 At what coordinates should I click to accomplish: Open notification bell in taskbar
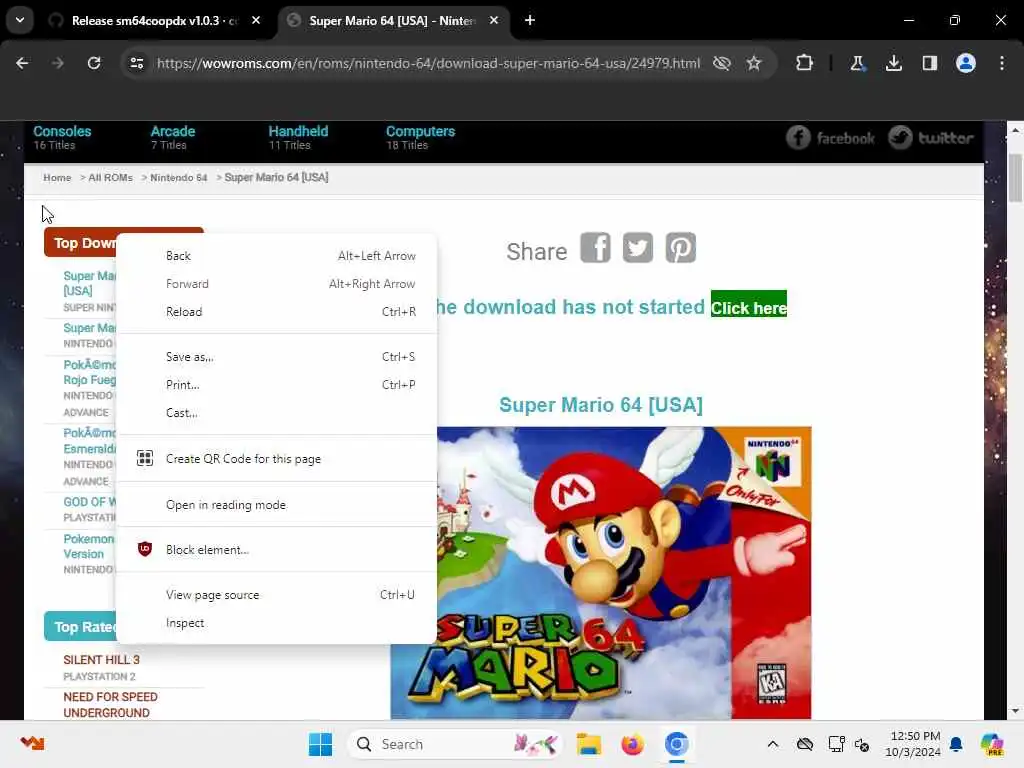coord(956,744)
